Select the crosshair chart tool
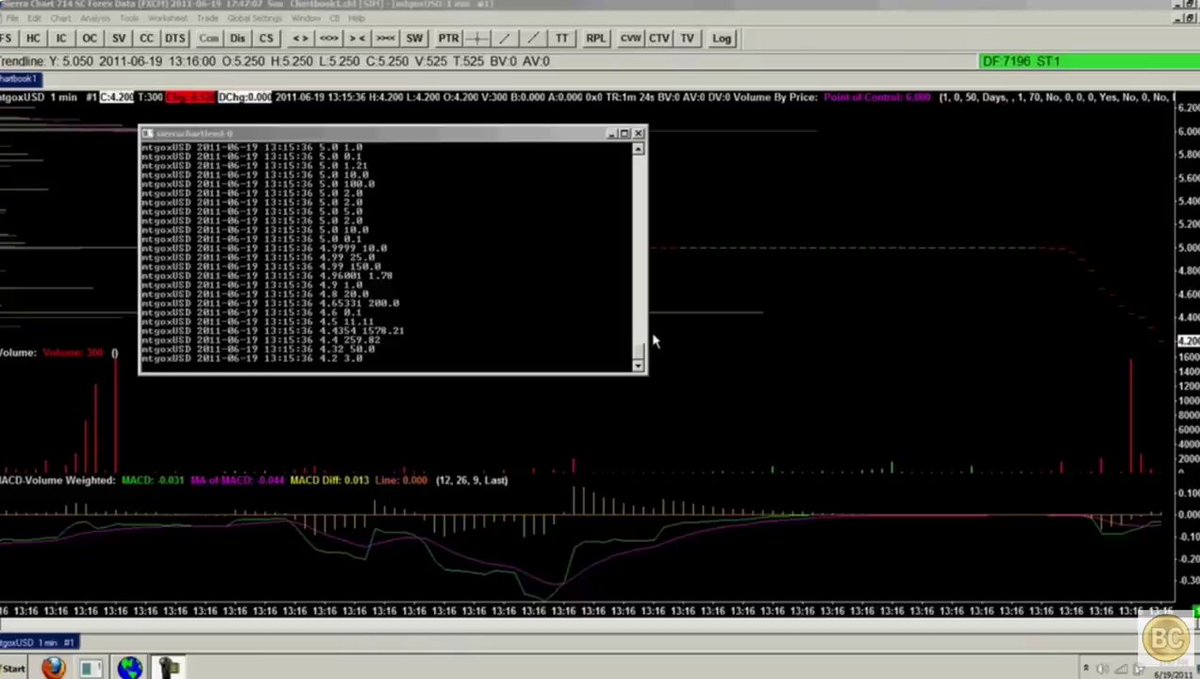The height and width of the screenshot is (679, 1200). click(x=478, y=38)
